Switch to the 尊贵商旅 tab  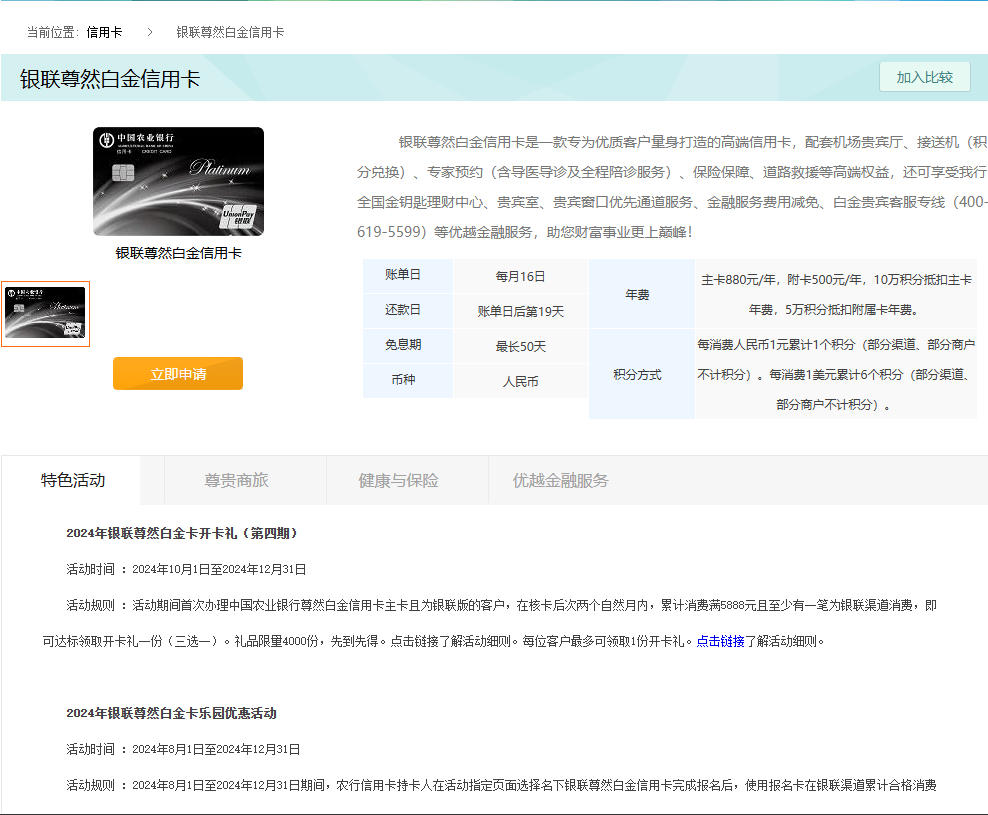(236, 480)
